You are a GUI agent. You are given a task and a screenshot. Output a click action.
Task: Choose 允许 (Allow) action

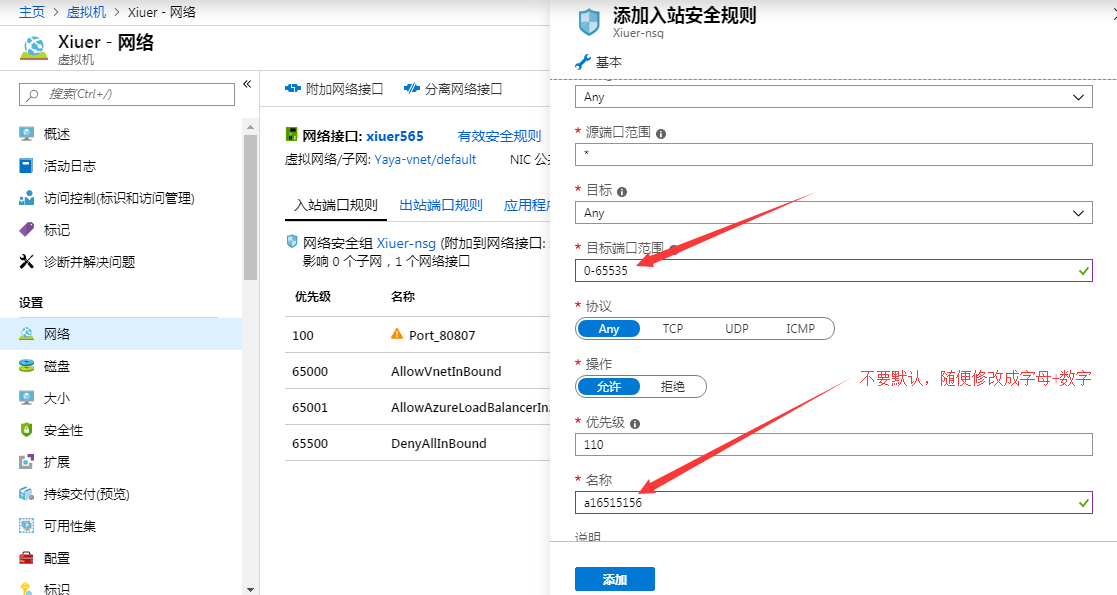tap(608, 386)
